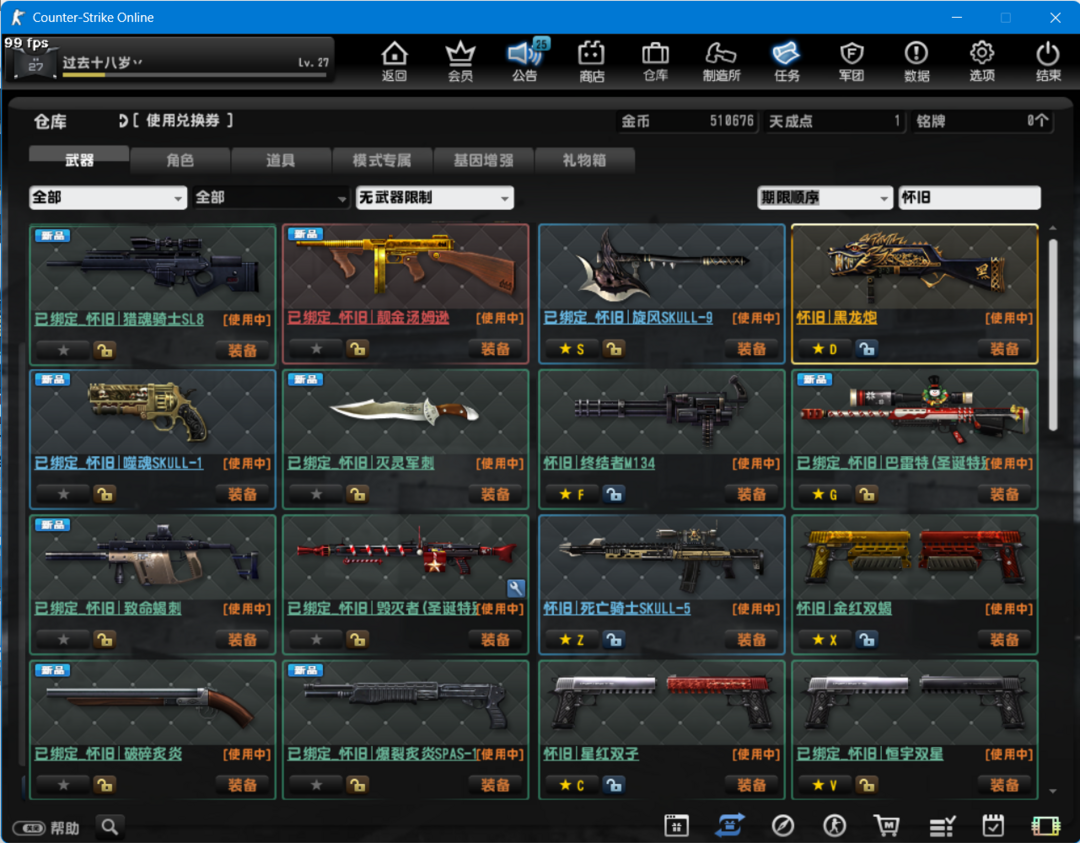This screenshot has height=843, width=1080.
Task: Open the 选项 options gear icon
Action: (982, 61)
